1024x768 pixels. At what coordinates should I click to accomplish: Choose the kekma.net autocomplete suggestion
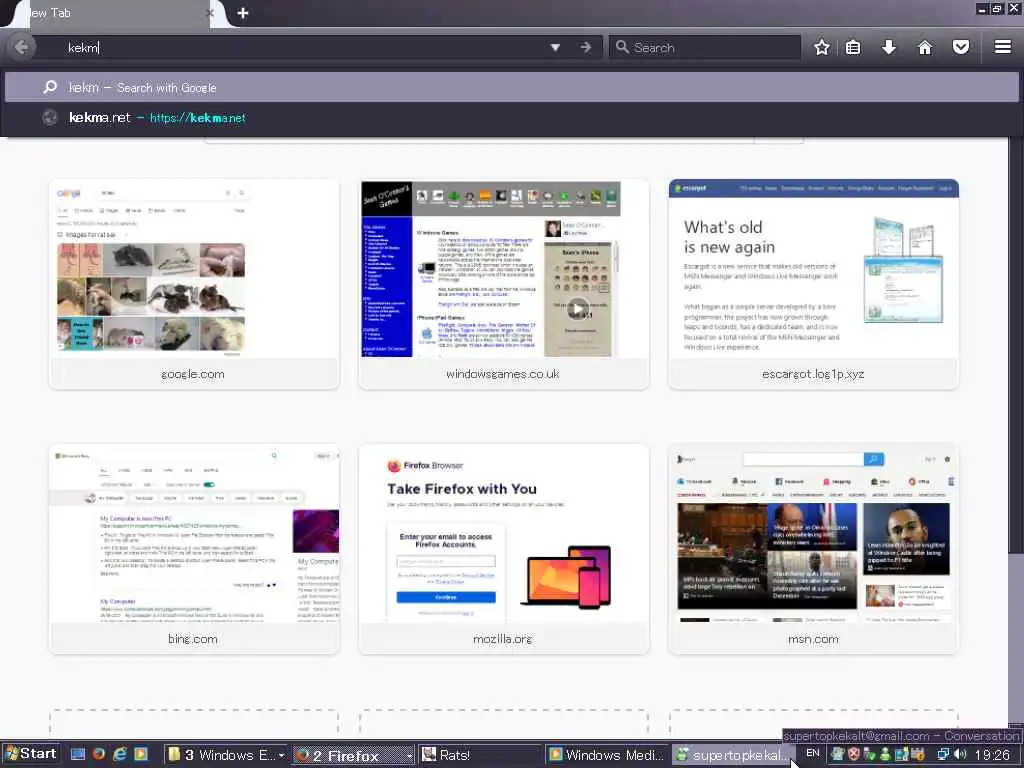pos(511,118)
